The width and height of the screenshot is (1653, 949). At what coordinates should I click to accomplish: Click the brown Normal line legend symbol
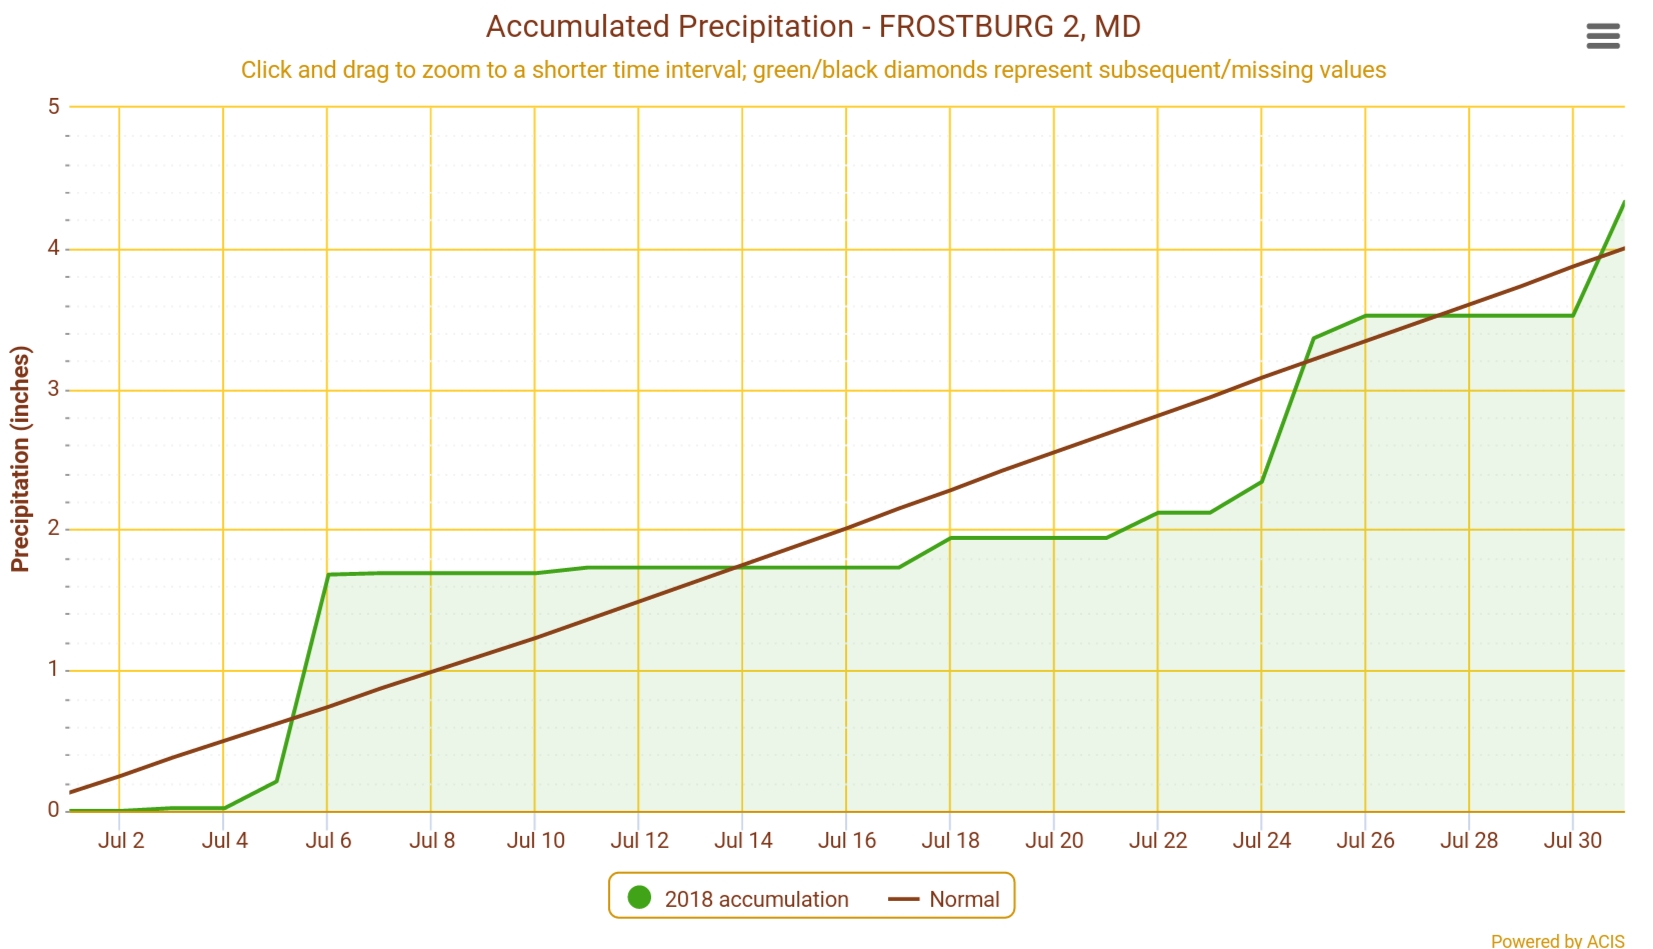(903, 899)
